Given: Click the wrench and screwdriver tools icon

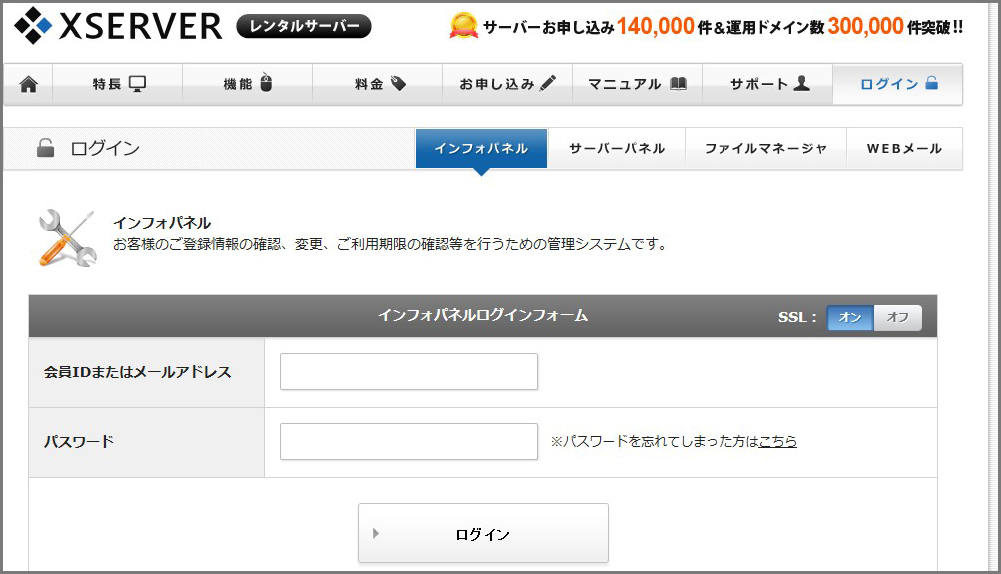Looking at the screenshot, I should pyautogui.click(x=67, y=238).
